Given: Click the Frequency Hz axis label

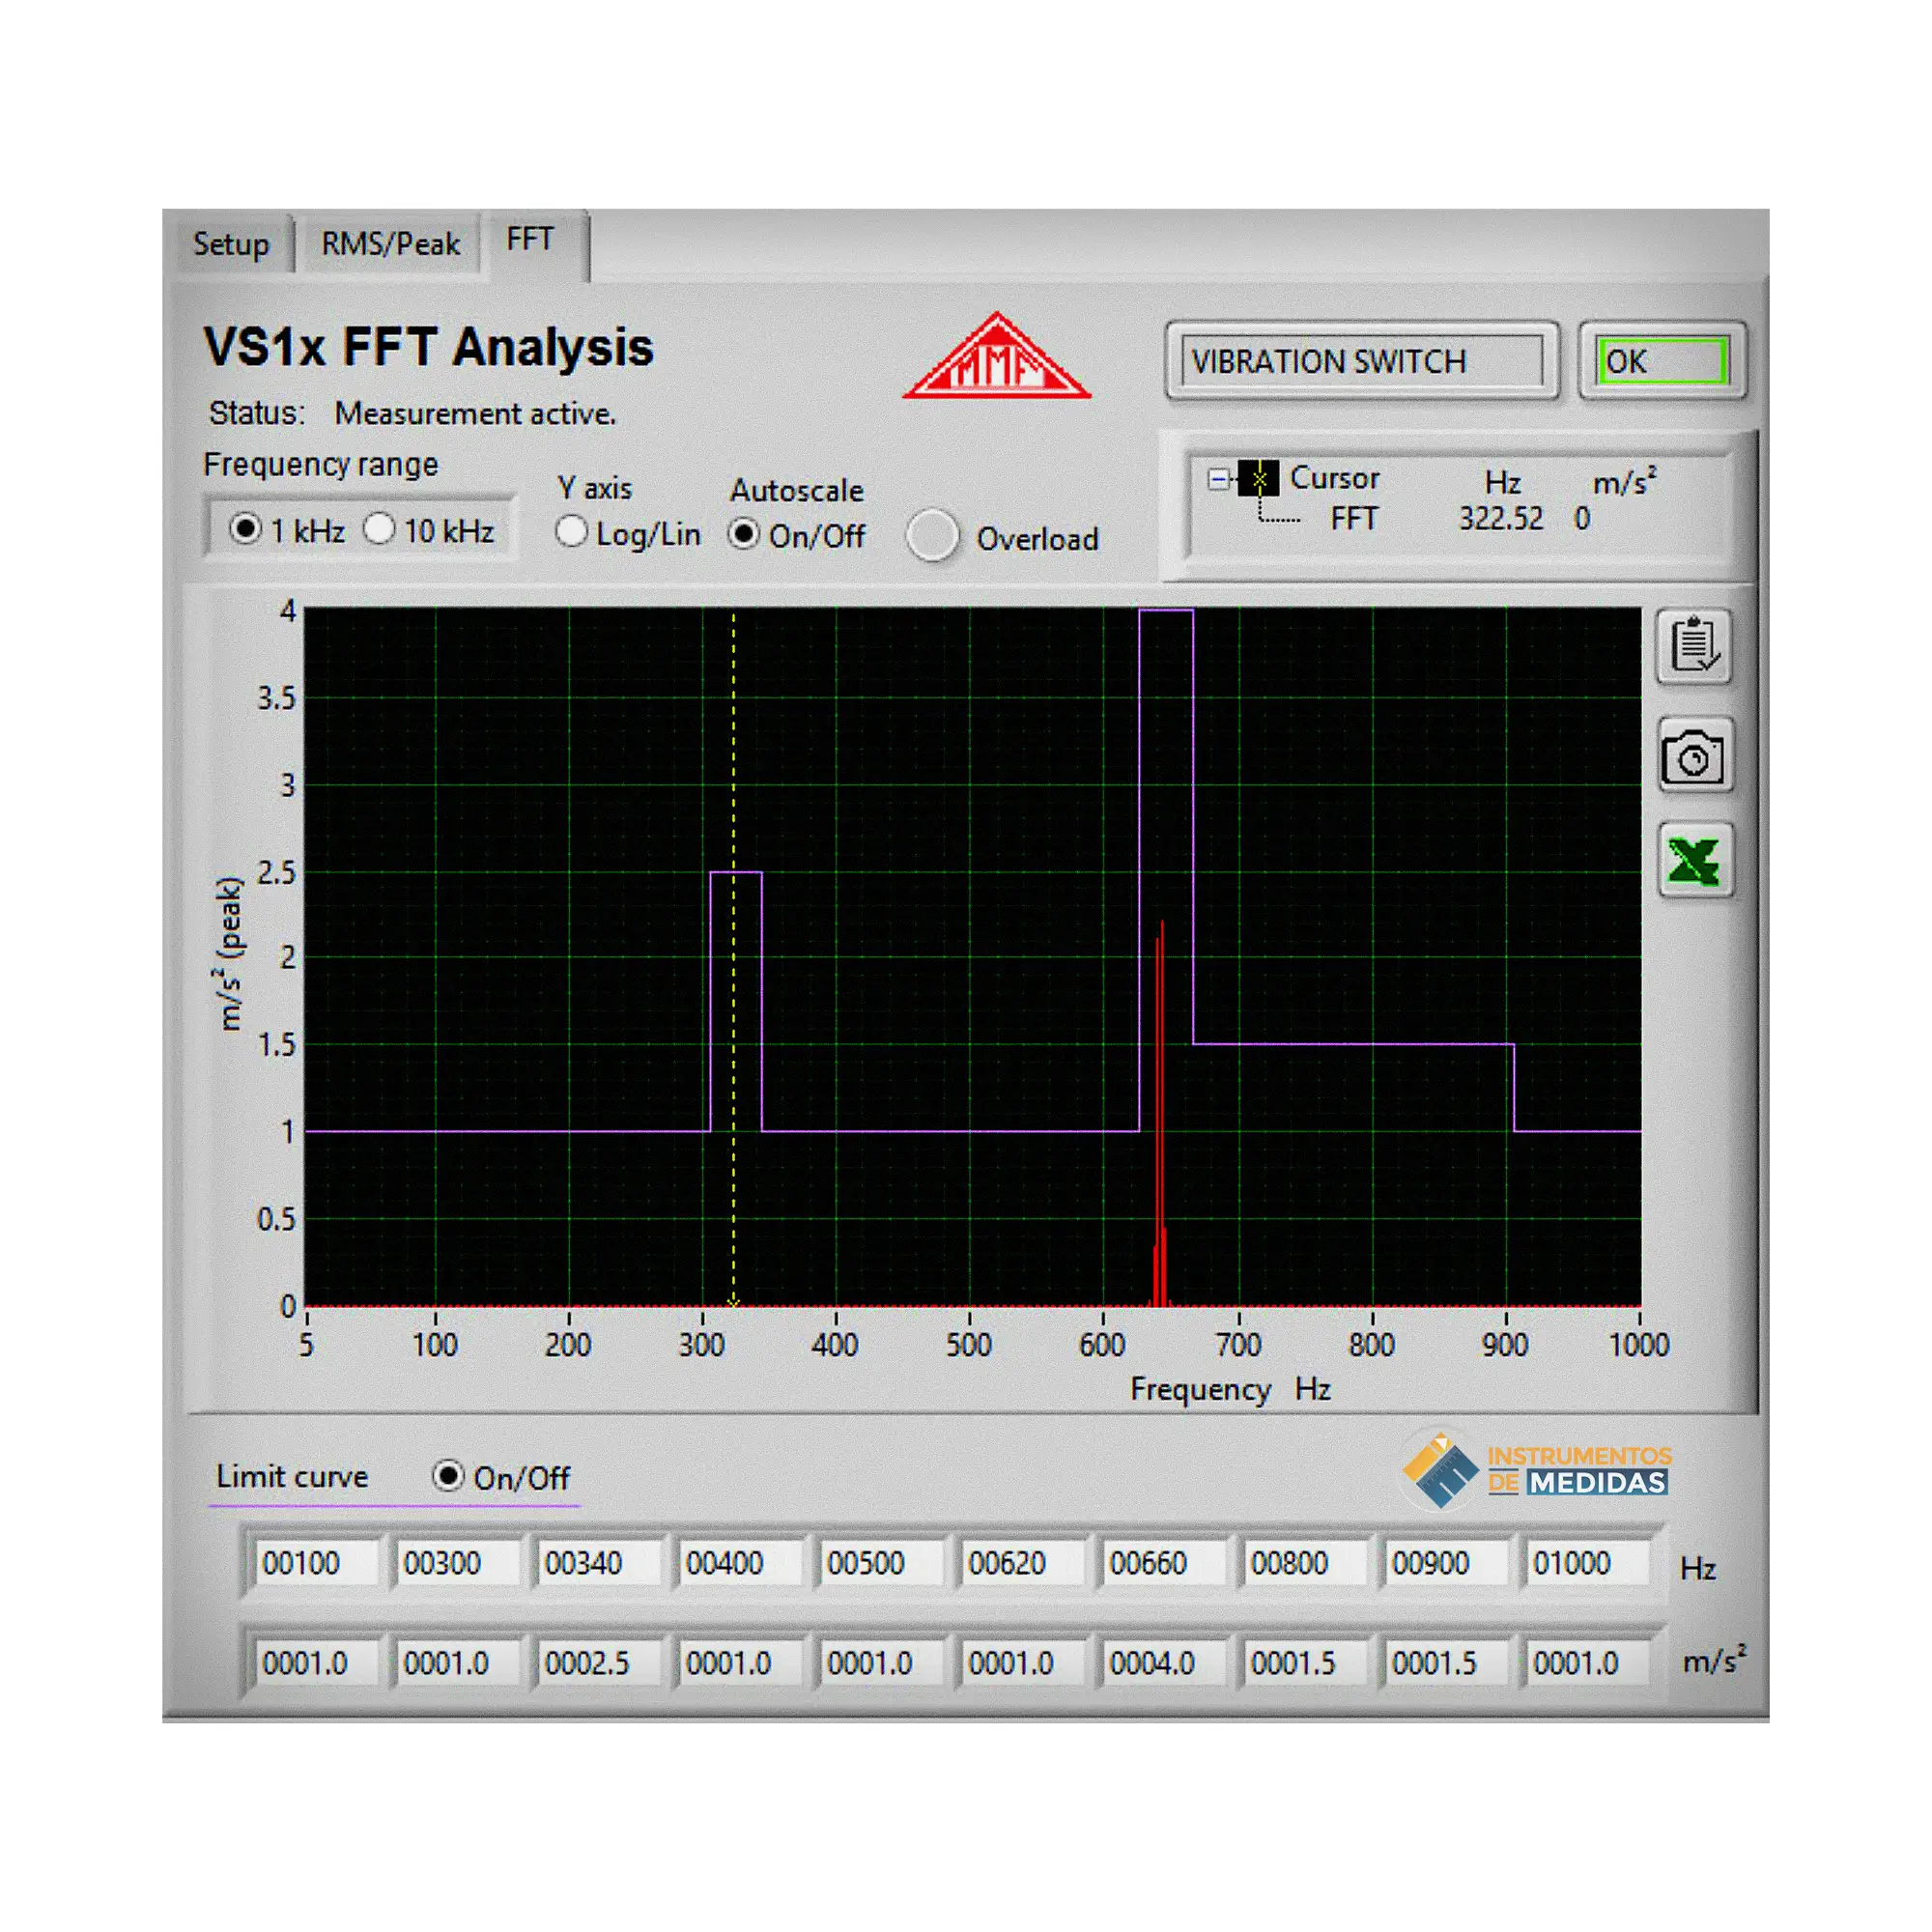Looking at the screenshot, I should point(1230,1389).
